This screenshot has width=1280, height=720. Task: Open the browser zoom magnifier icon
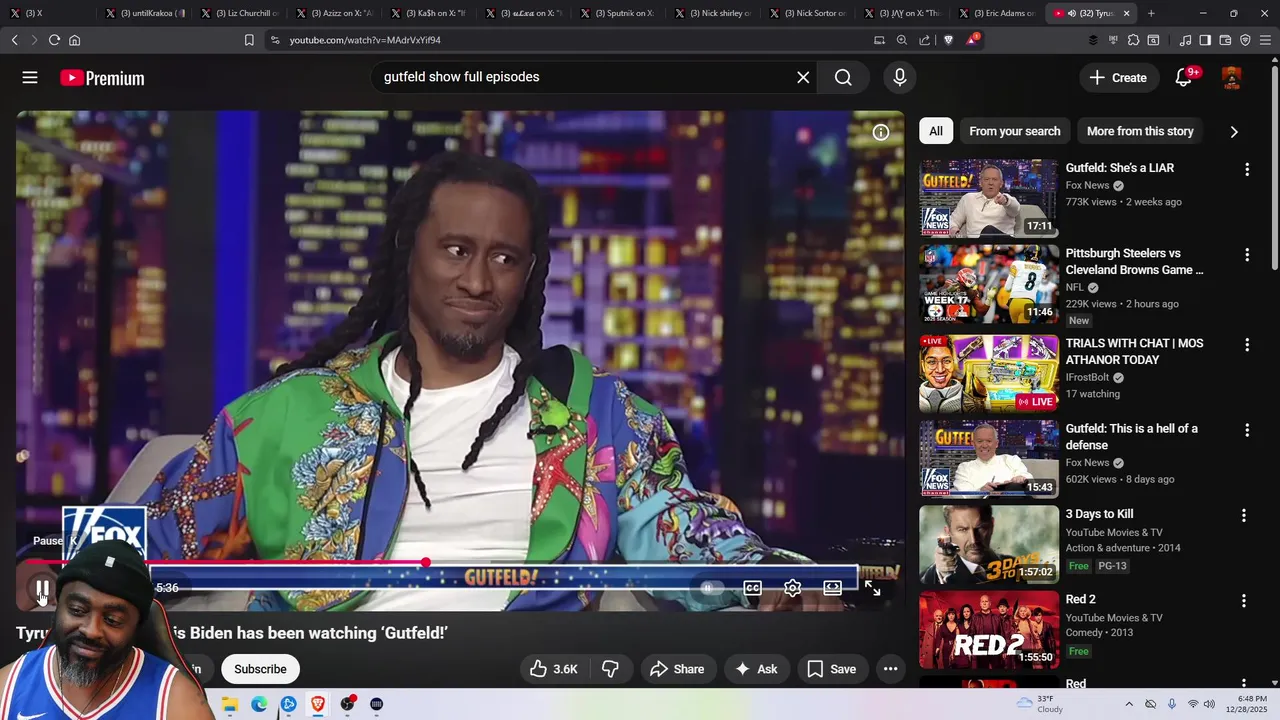(901, 40)
